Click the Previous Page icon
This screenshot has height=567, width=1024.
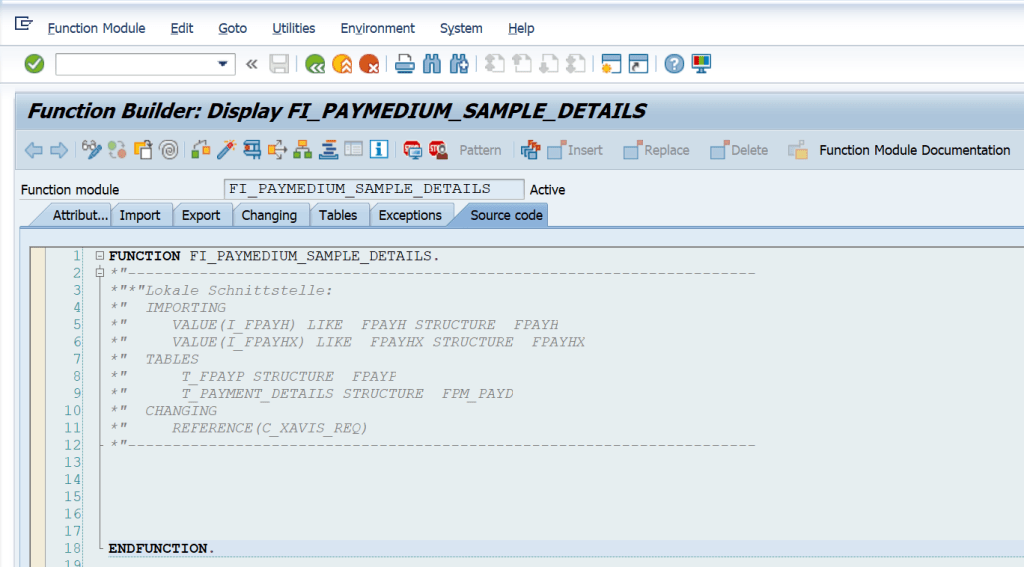pos(522,64)
